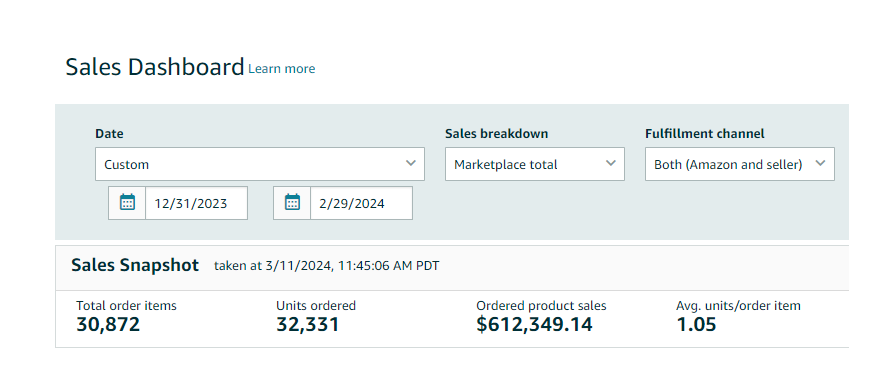Image resolution: width=885 pixels, height=373 pixels.
Task: Click the Fulfillment channel dropdown arrow
Action: coord(821,164)
